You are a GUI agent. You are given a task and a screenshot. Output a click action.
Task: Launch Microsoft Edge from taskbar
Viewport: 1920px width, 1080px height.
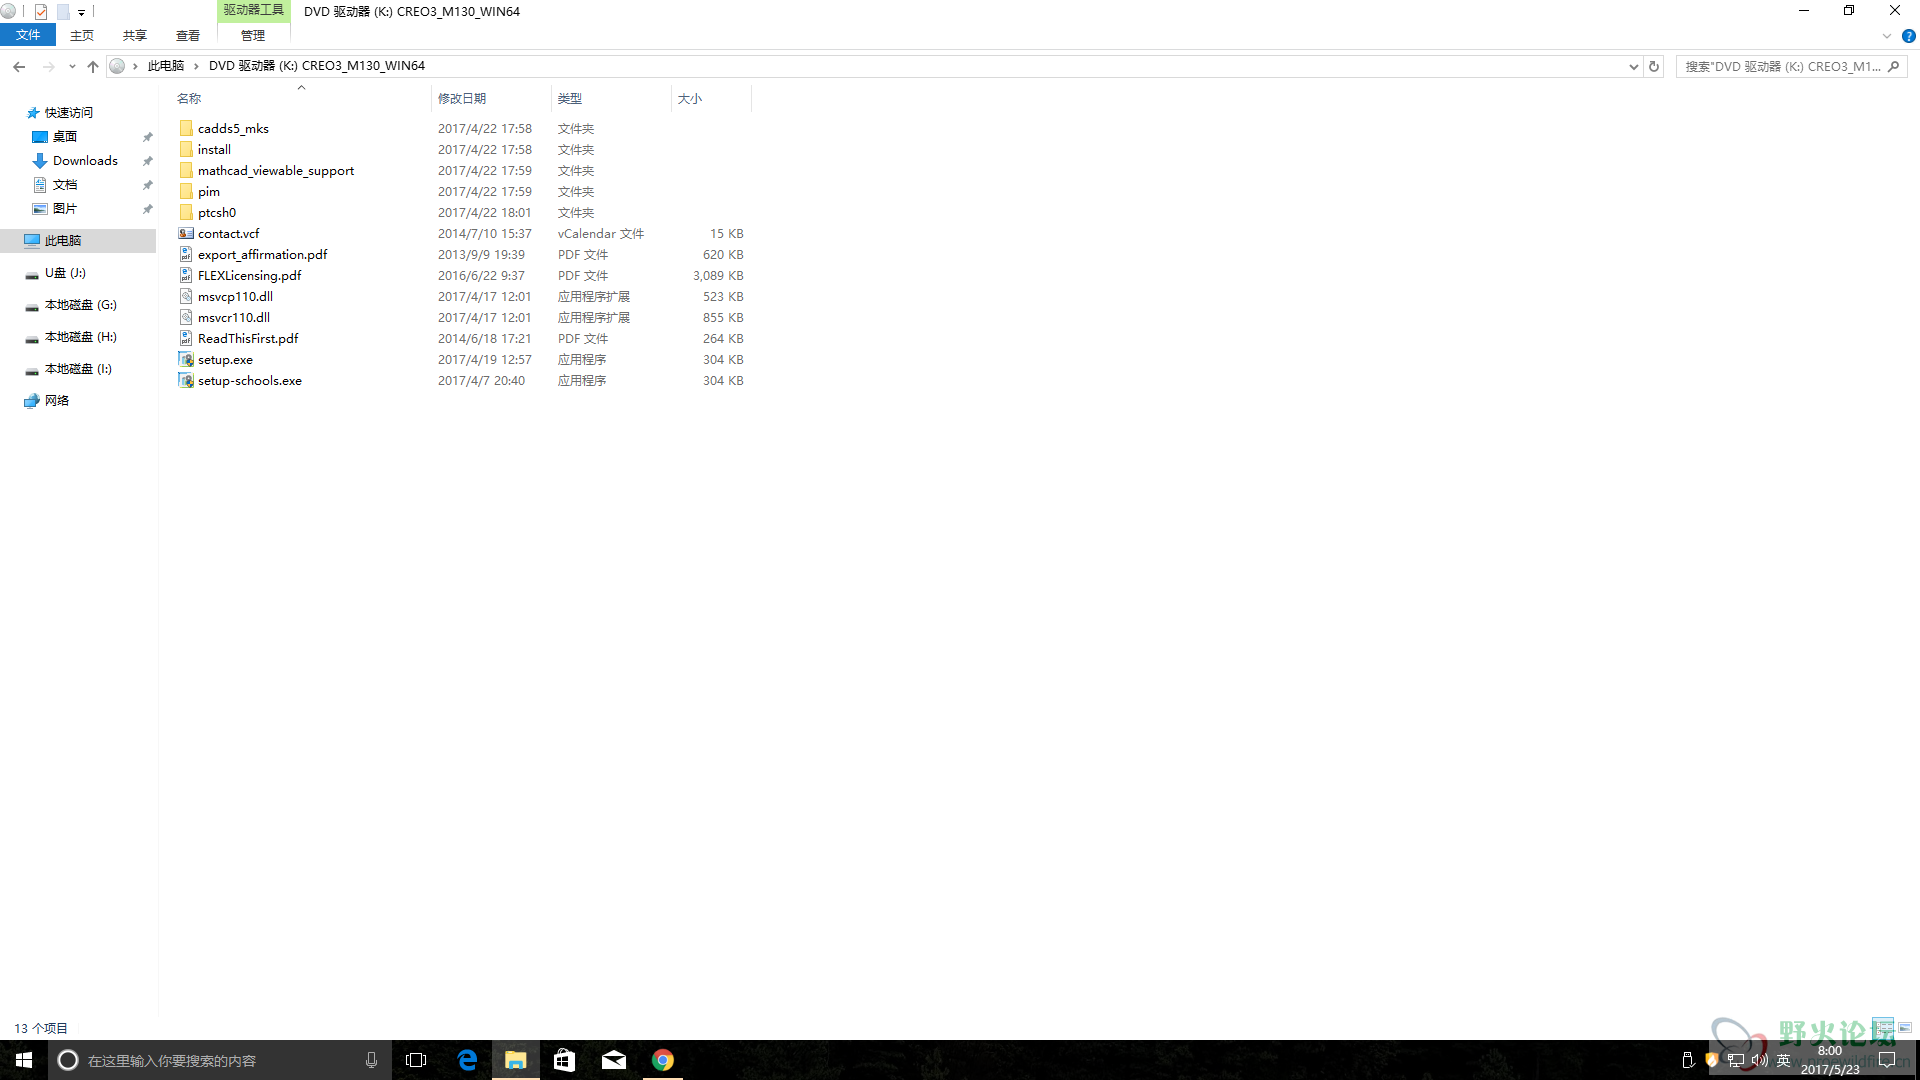point(467,1060)
